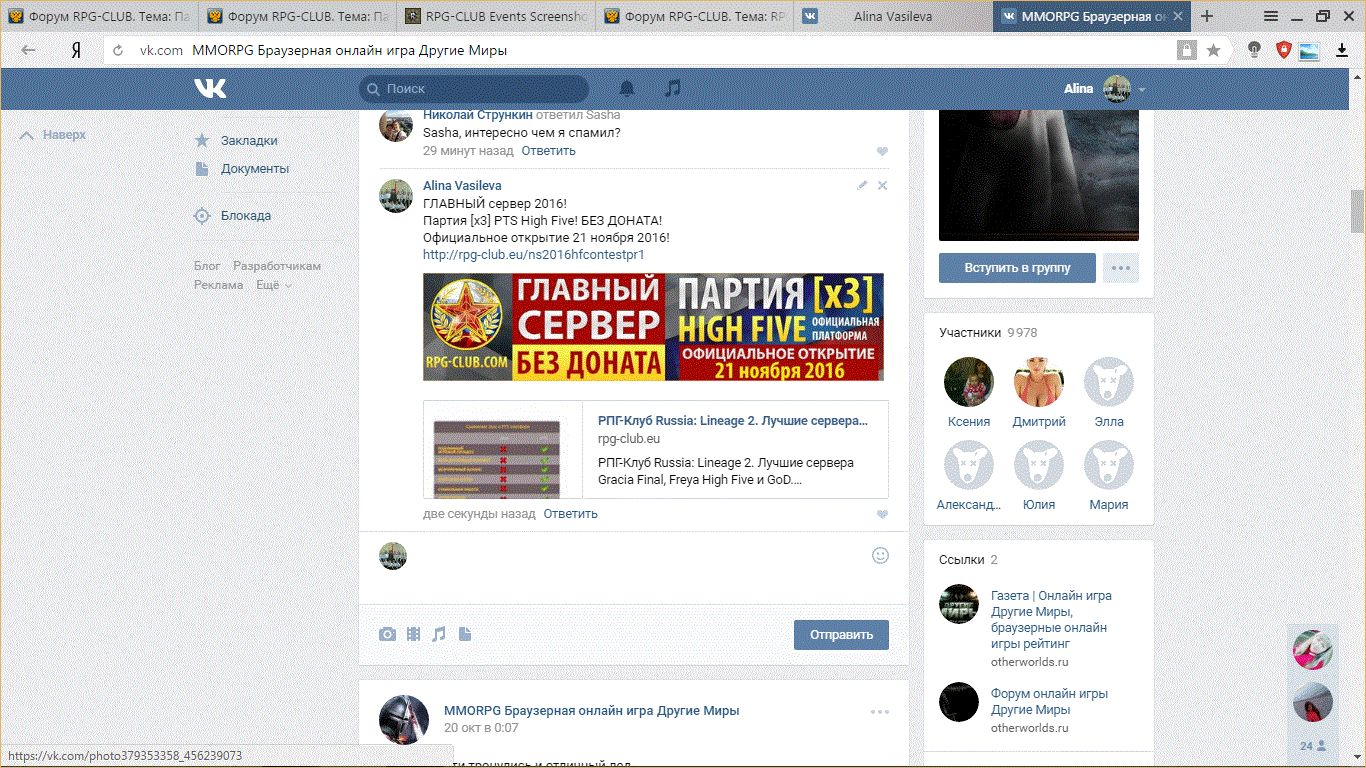
Task: Click 'Николай Стрункин' author name
Action: pyautogui.click(x=477, y=116)
